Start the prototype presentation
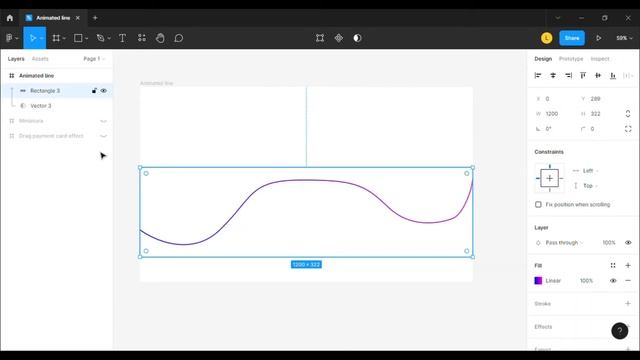640x360 pixels. pyautogui.click(x=598, y=38)
